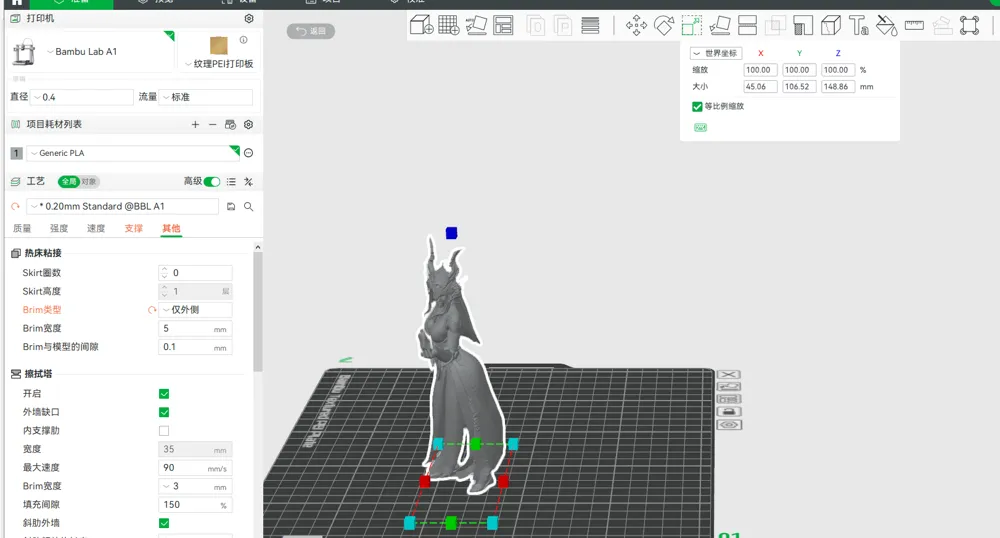Reset process preset changes arrow
1000x538 pixels.
15,207
